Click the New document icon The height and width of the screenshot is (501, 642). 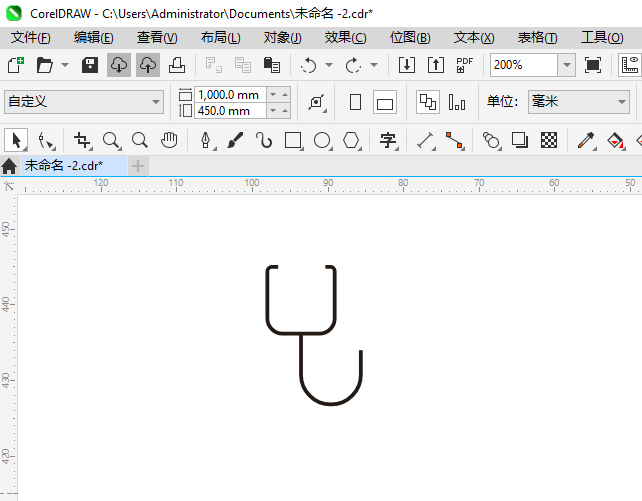pos(16,65)
